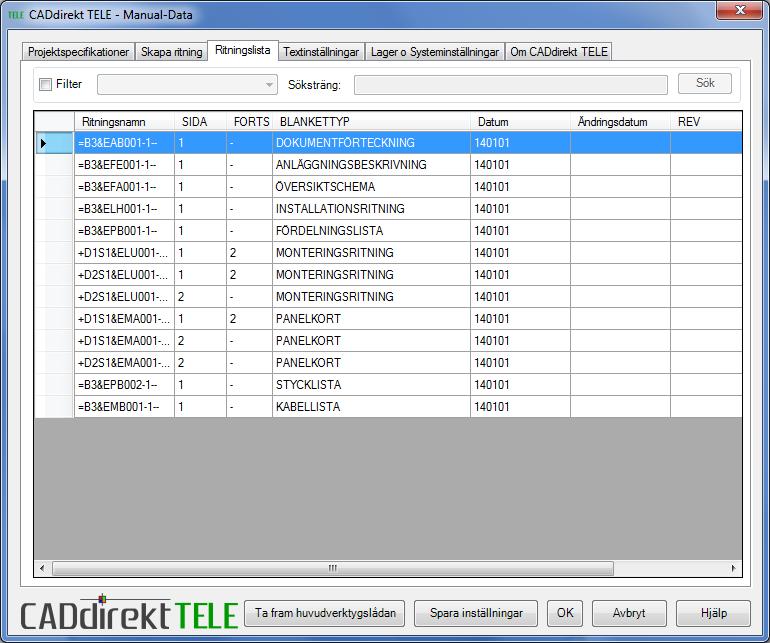Select row header of STYCKLISTA row
This screenshot has height=643, width=770.
point(54,385)
